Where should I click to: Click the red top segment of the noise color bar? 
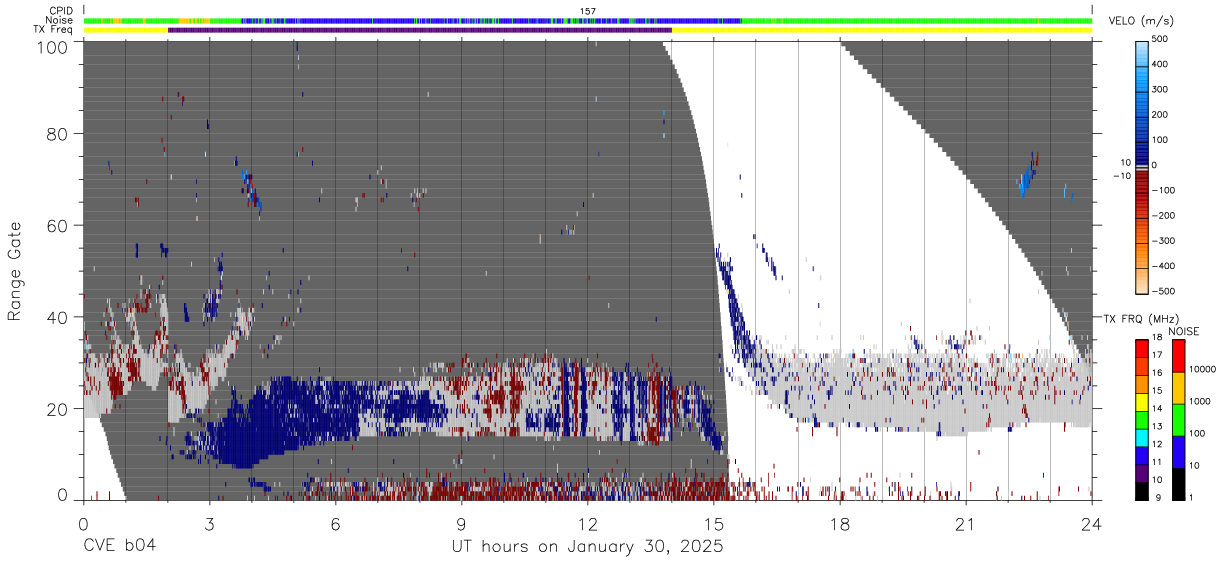[x=1177, y=355]
